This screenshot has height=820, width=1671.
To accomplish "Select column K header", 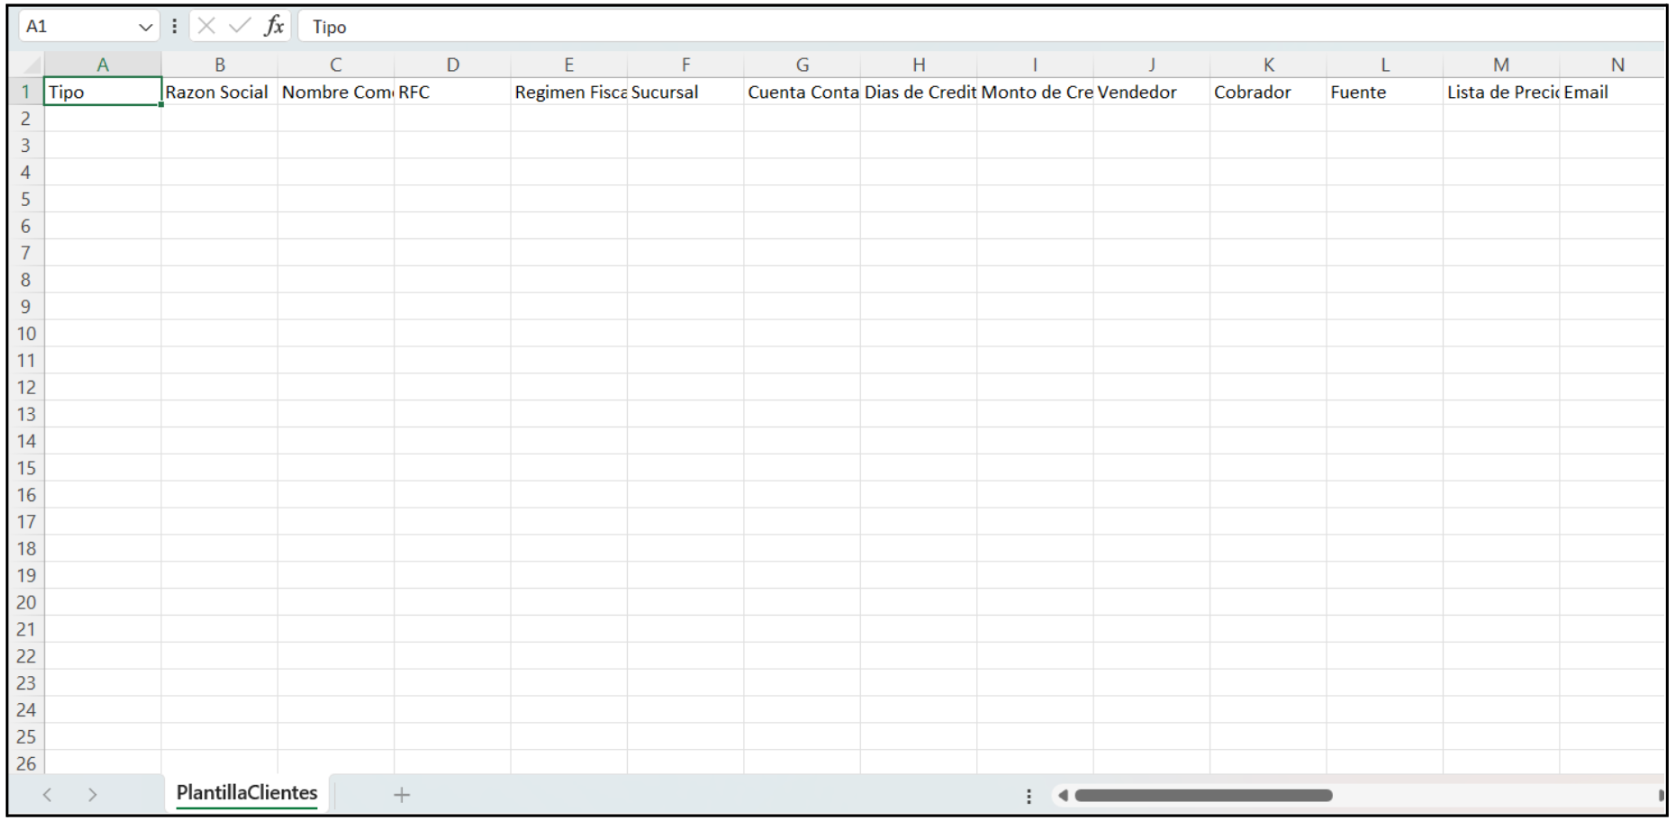I will pyautogui.click(x=1268, y=65).
